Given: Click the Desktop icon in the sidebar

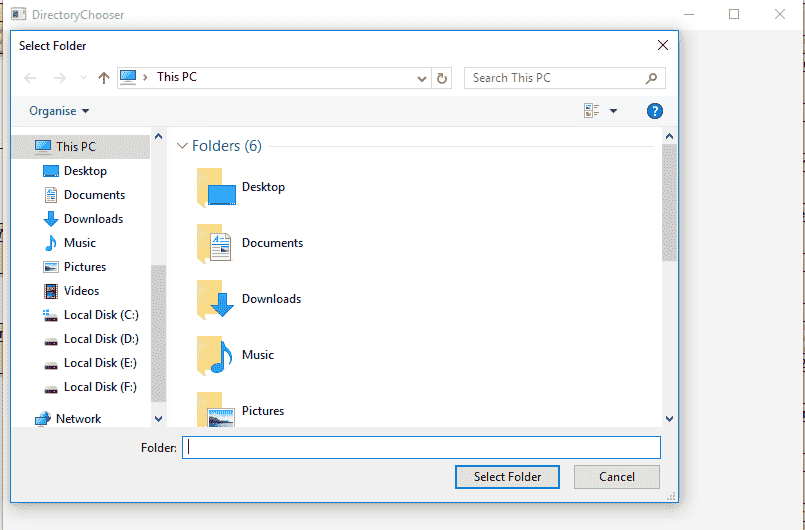Looking at the screenshot, I should (51, 171).
